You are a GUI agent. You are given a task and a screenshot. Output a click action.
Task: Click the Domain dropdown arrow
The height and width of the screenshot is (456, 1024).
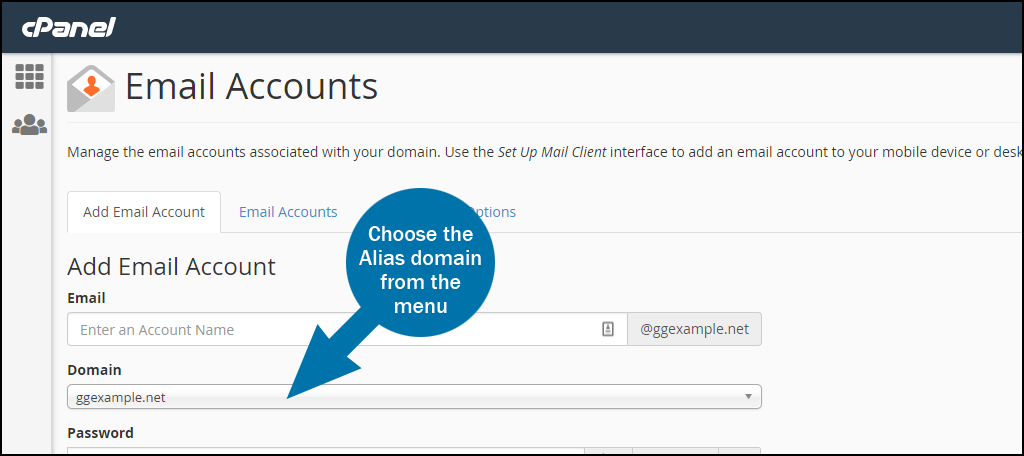coord(748,397)
